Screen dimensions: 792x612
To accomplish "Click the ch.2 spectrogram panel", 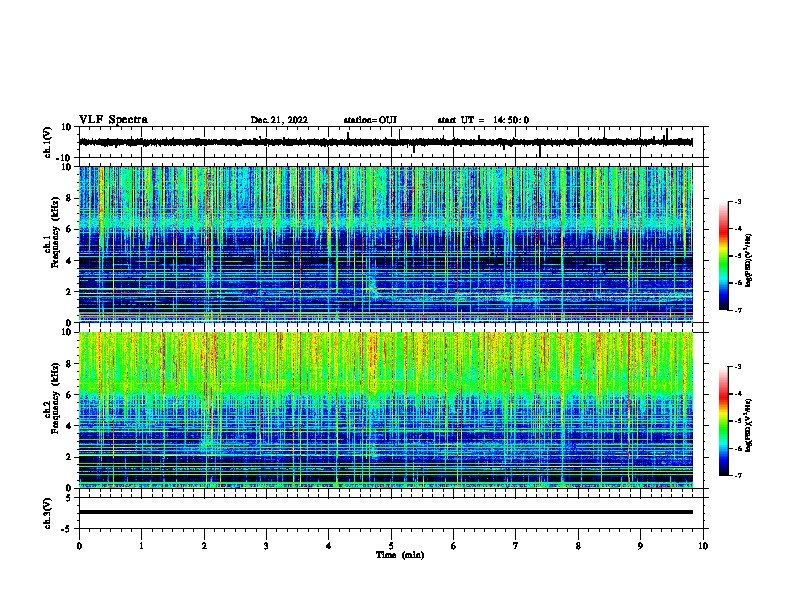I will tap(386, 410).
